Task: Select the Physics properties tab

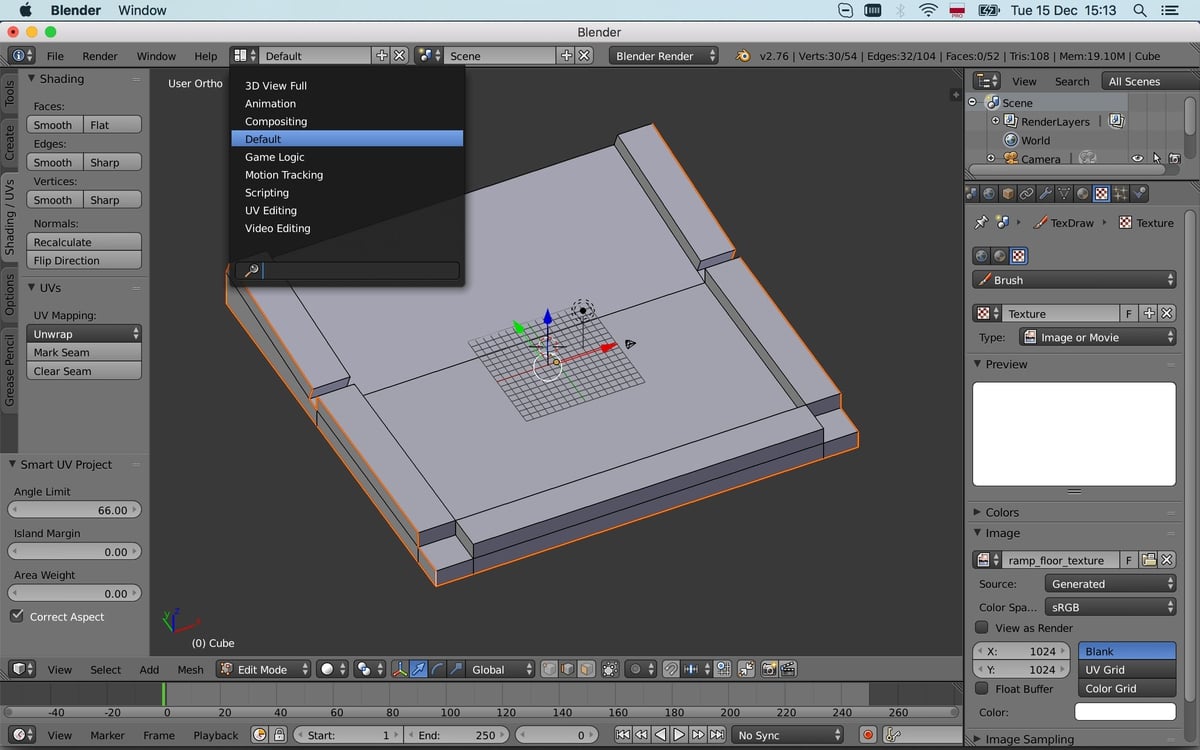Action: click(1140, 192)
